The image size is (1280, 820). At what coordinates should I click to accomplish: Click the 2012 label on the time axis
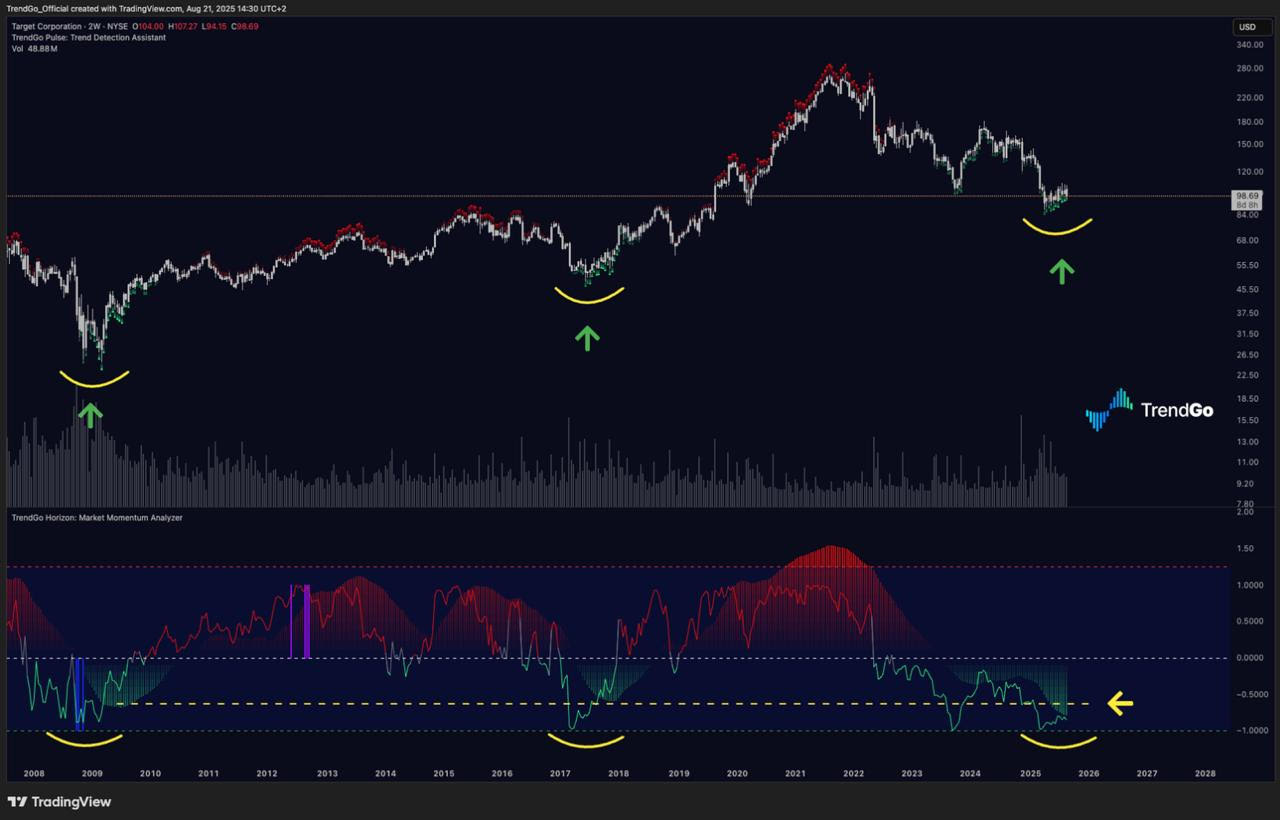[x=267, y=774]
